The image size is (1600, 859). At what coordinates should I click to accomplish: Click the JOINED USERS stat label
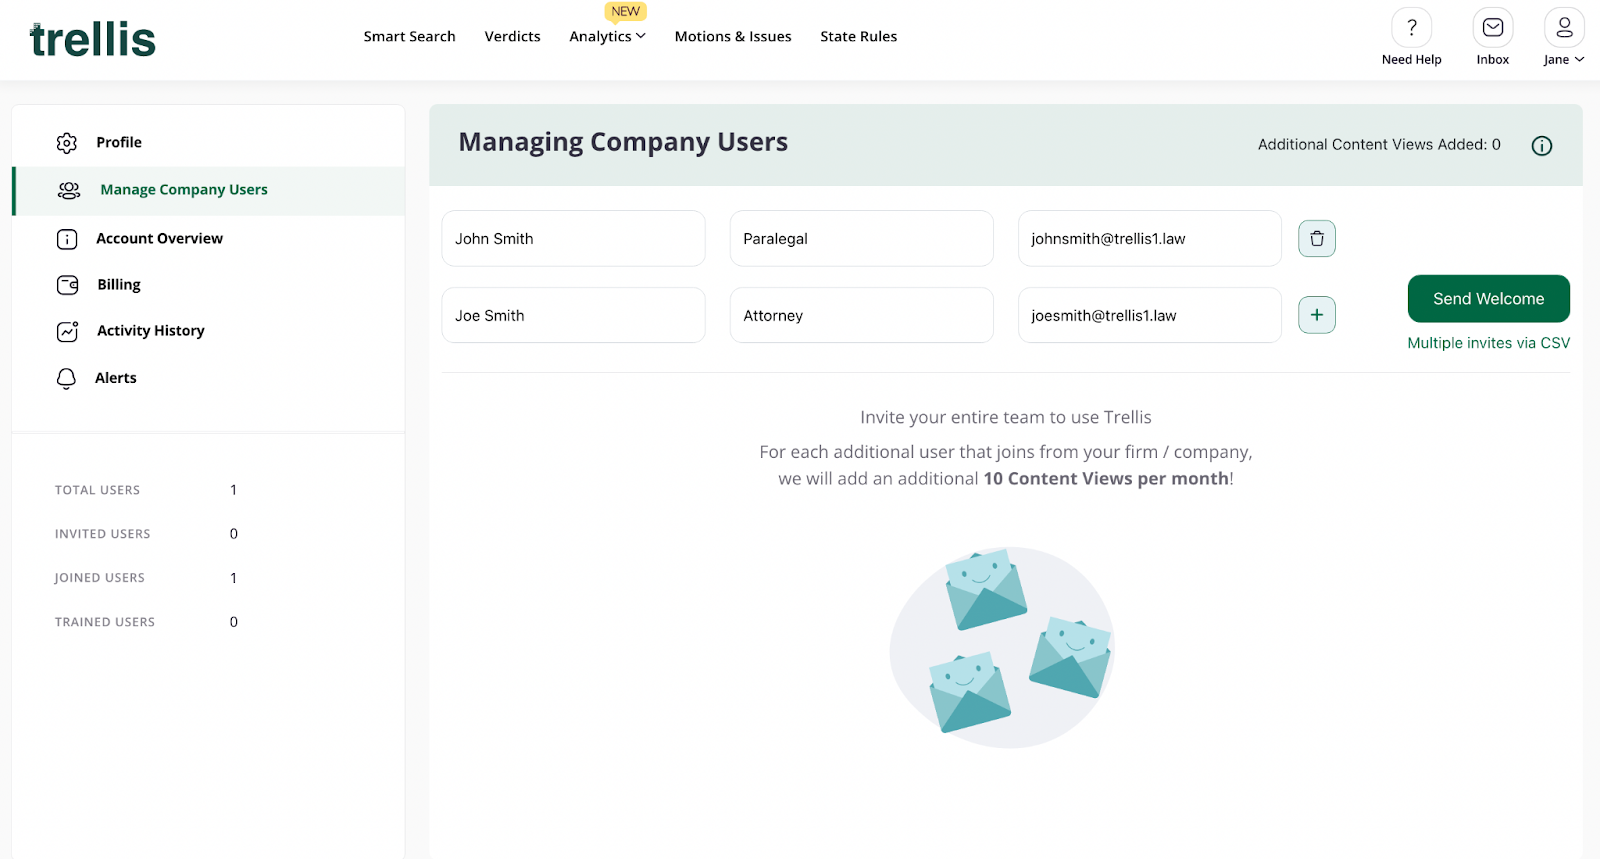click(99, 578)
